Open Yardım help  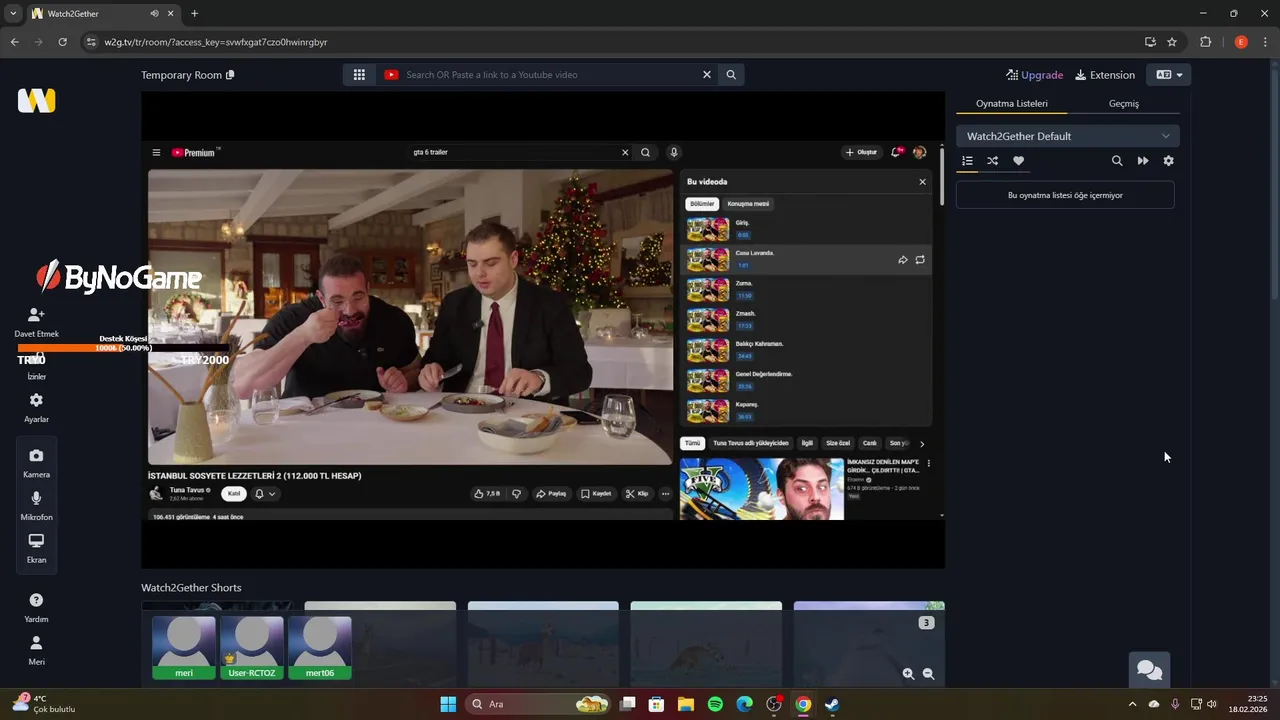[36, 607]
